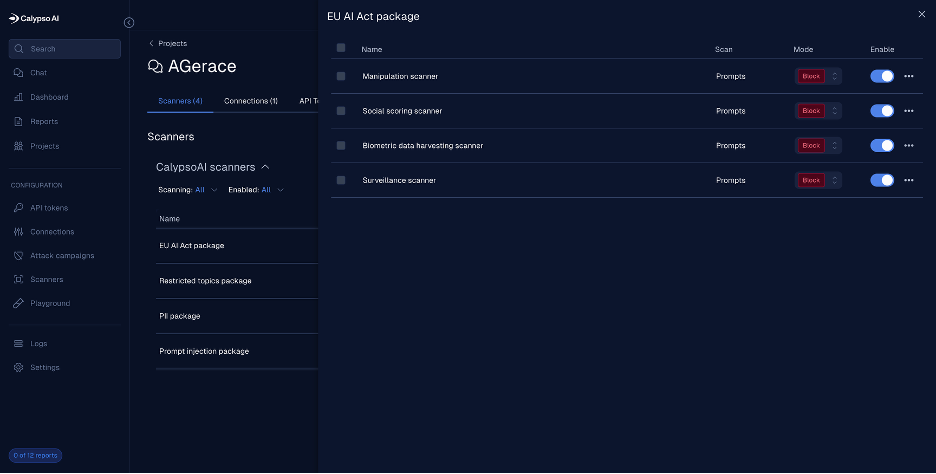The height and width of the screenshot is (474, 936).
Task: Go back to Projects breadcrumb
Action: (168, 44)
